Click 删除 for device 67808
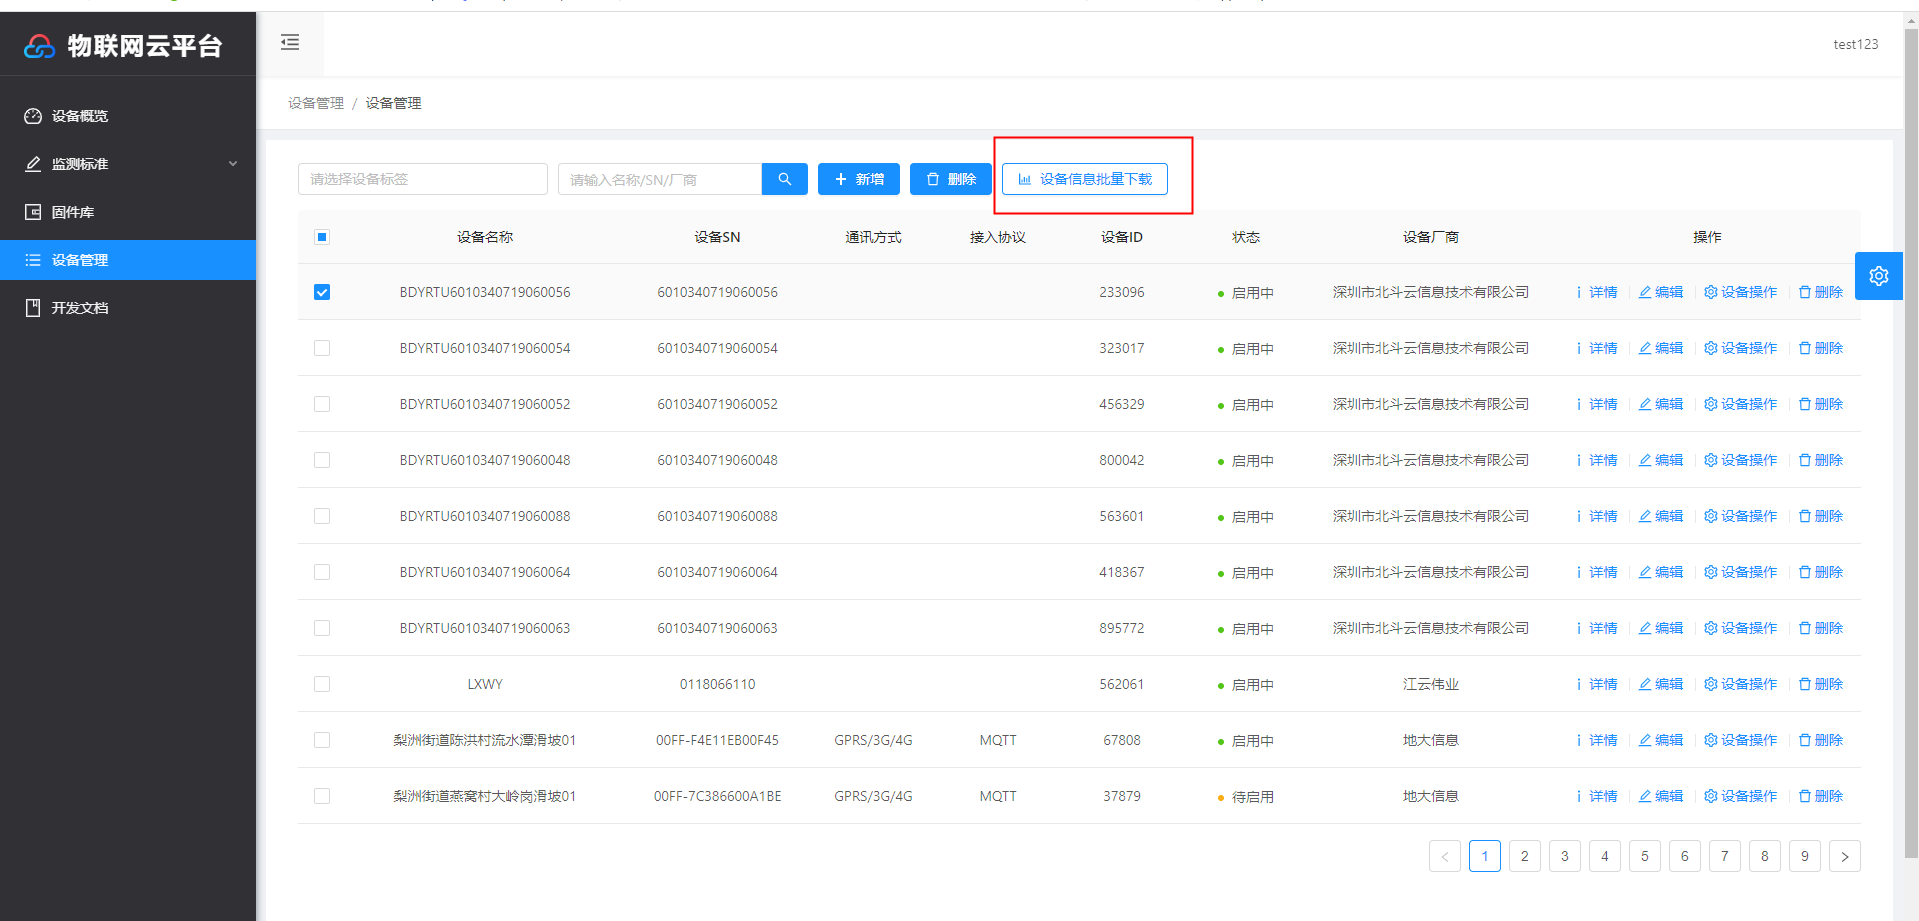The width and height of the screenshot is (1919, 921). [1821, 740]
